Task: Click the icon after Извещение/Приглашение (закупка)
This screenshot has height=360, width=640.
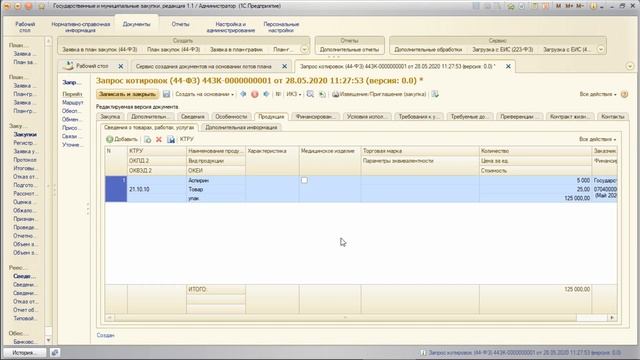Action: pyautogui.click(x=435, y=94)
